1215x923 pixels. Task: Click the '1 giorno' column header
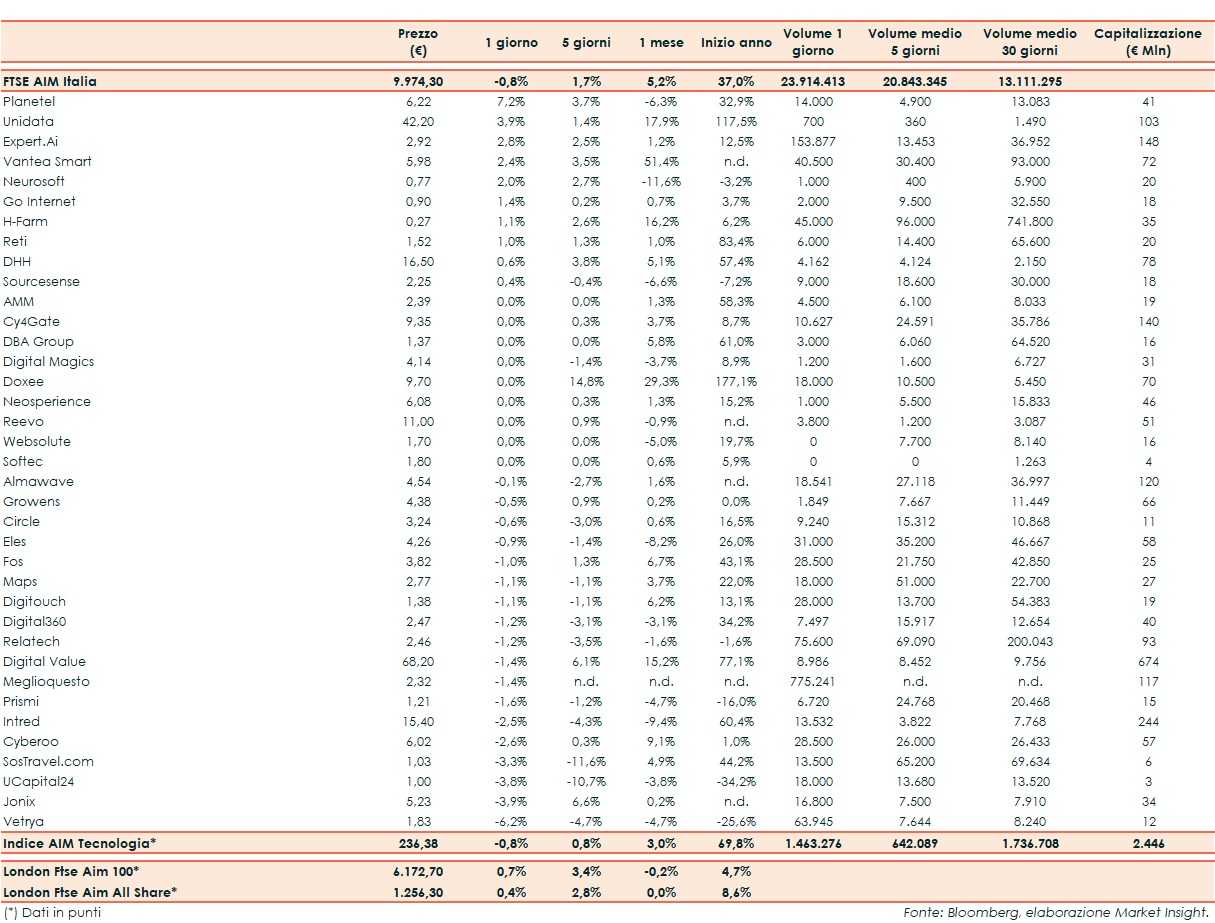(x=511, y=43)
